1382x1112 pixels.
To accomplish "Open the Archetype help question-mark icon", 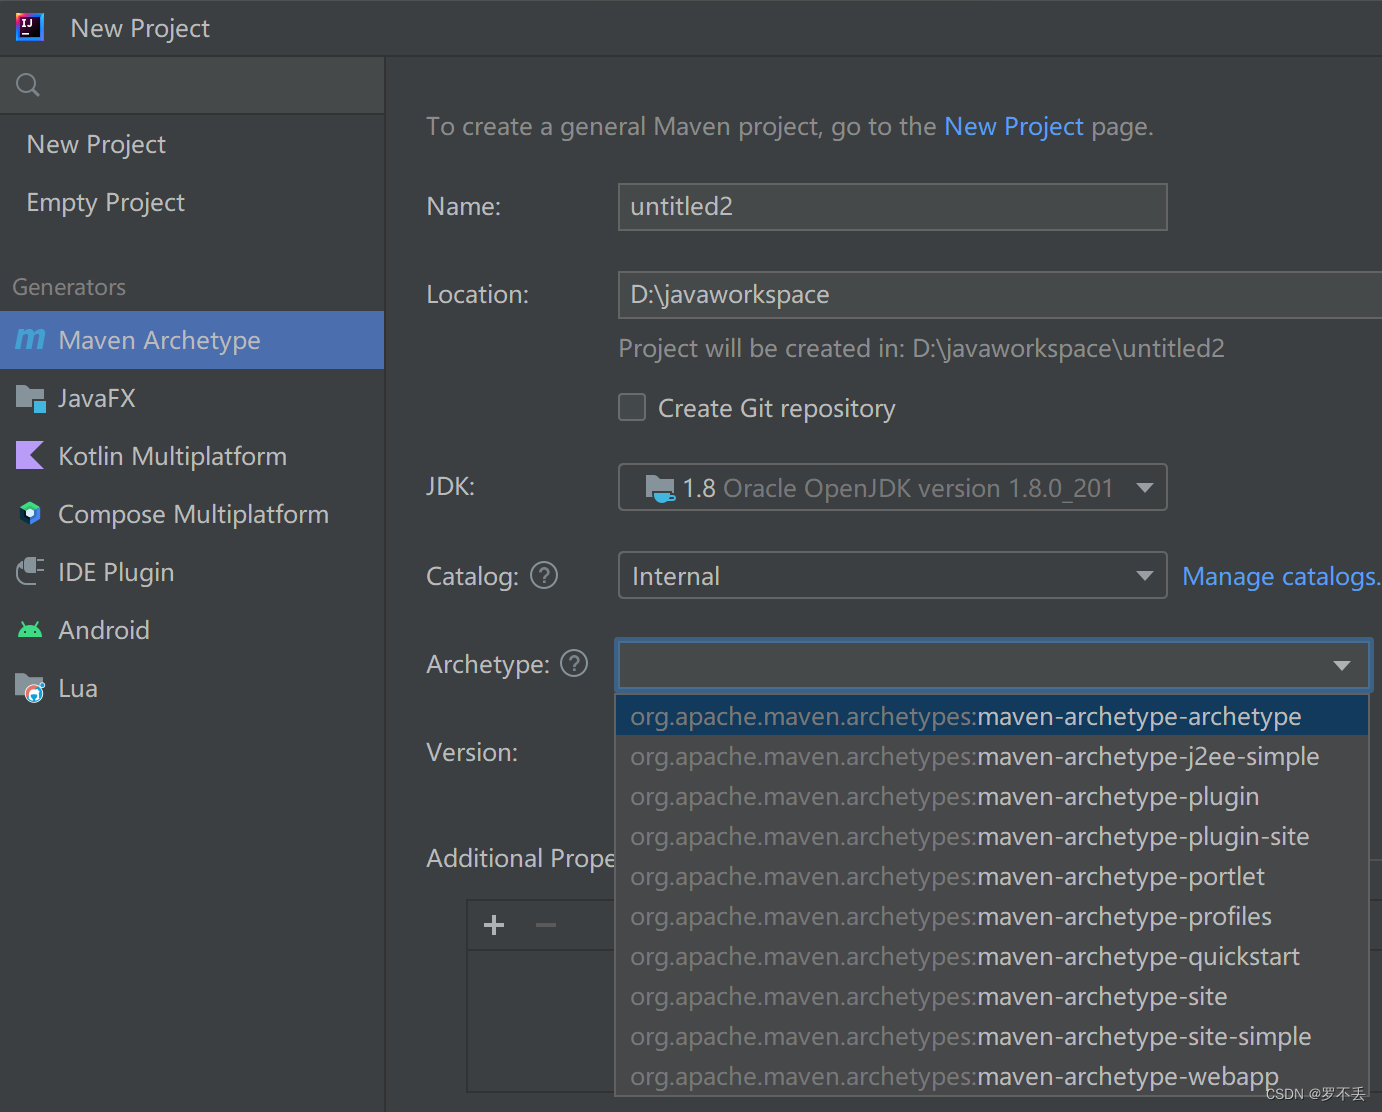I will click(574, 663).
